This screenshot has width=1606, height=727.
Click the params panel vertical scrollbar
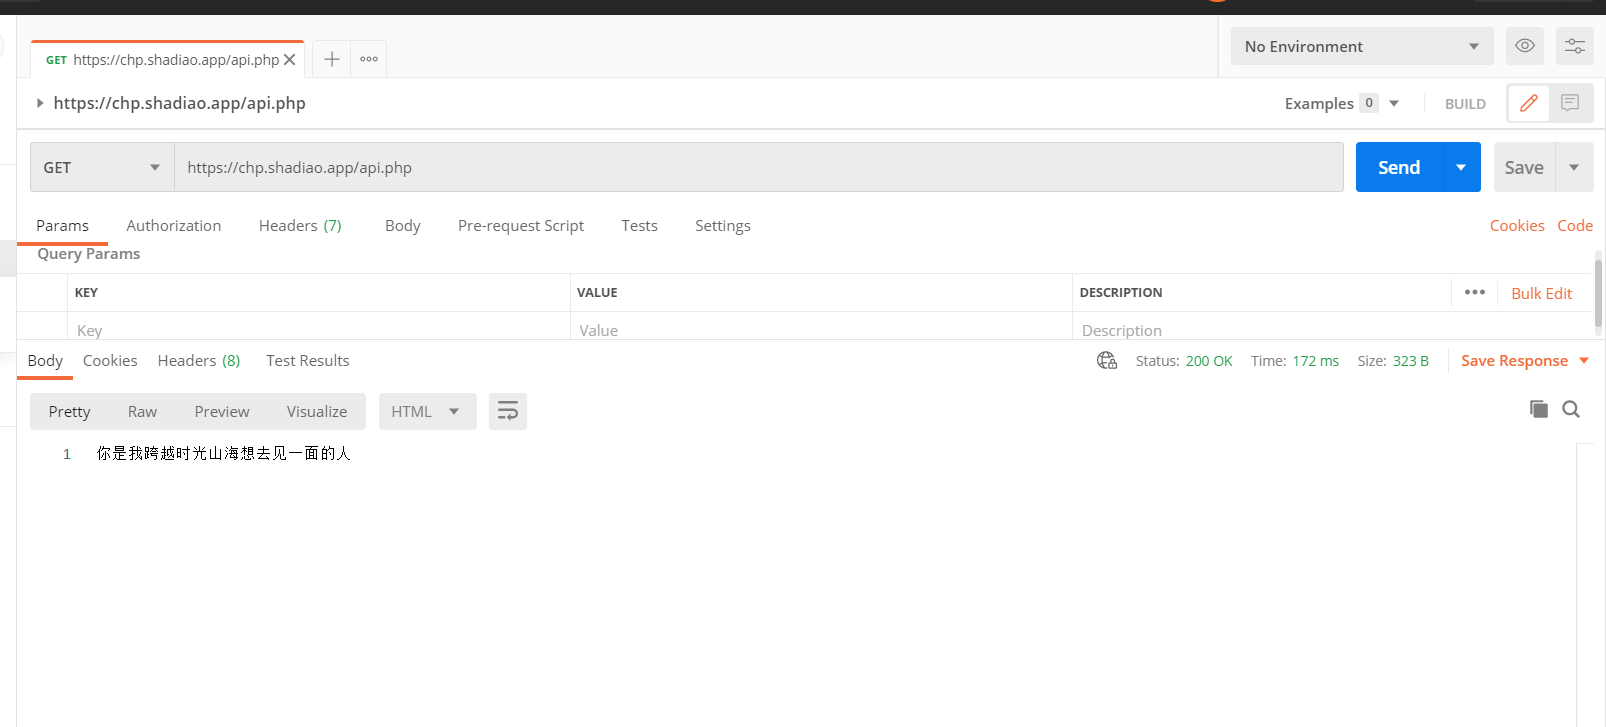point(1598,293)
